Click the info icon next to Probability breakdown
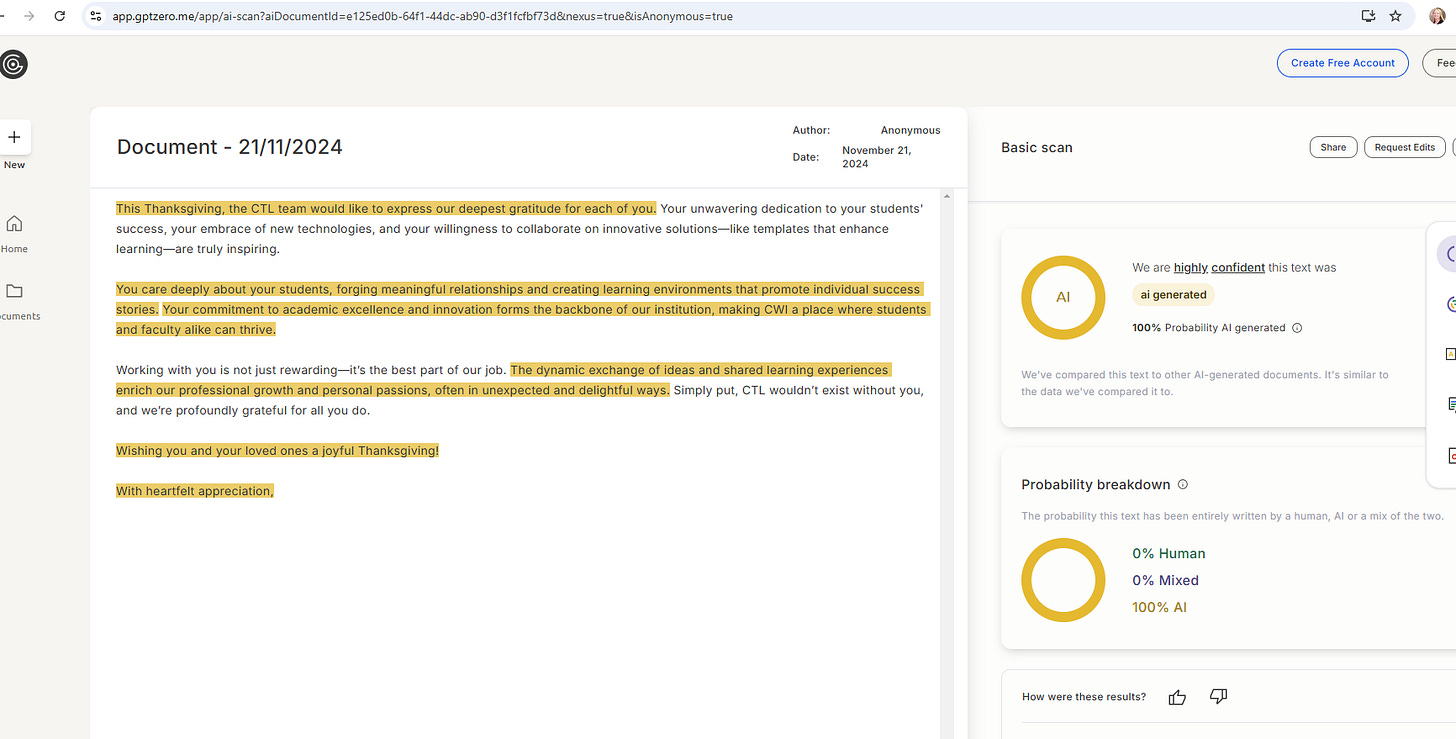Screen dimensions: 1456x739 point(1183,484)
